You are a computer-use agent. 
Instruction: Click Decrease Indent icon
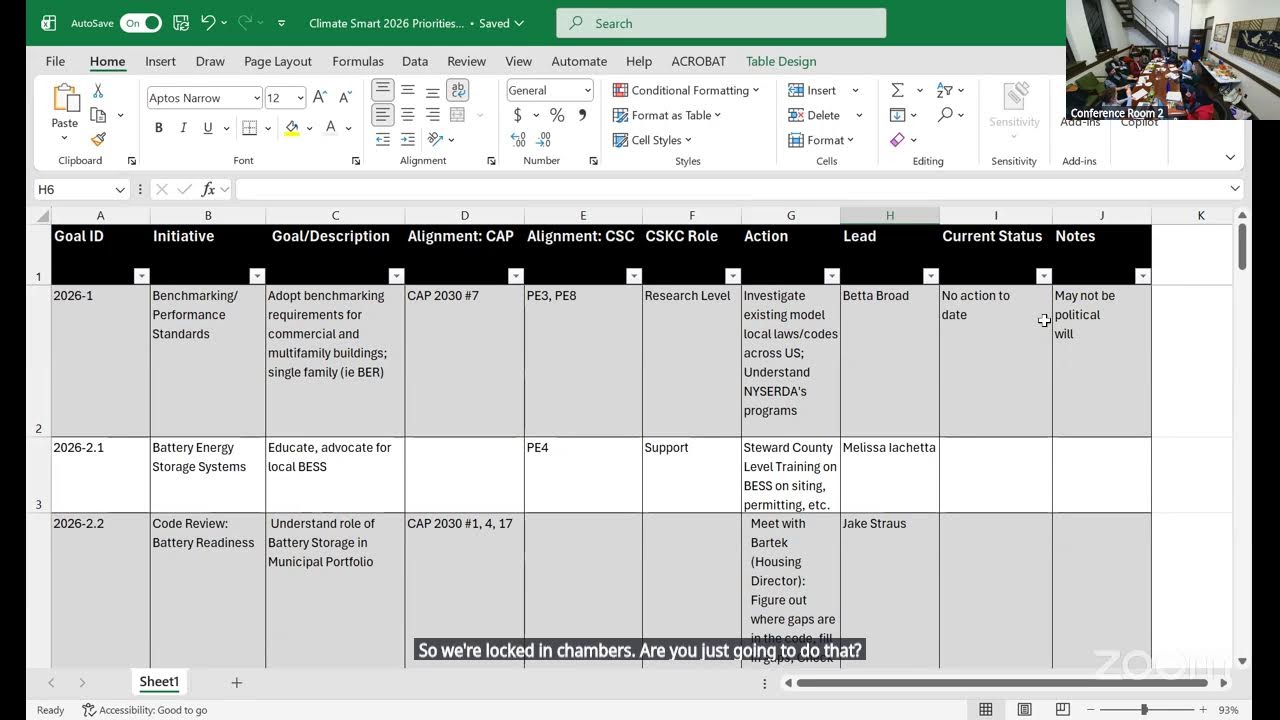tap(383, 139)
